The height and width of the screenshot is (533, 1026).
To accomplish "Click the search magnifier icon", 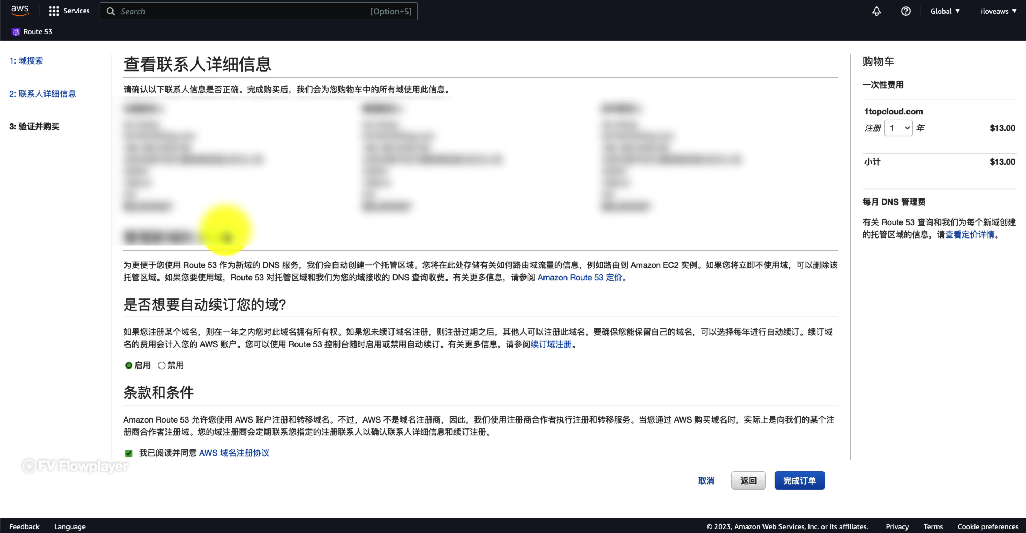I will 111,11.
